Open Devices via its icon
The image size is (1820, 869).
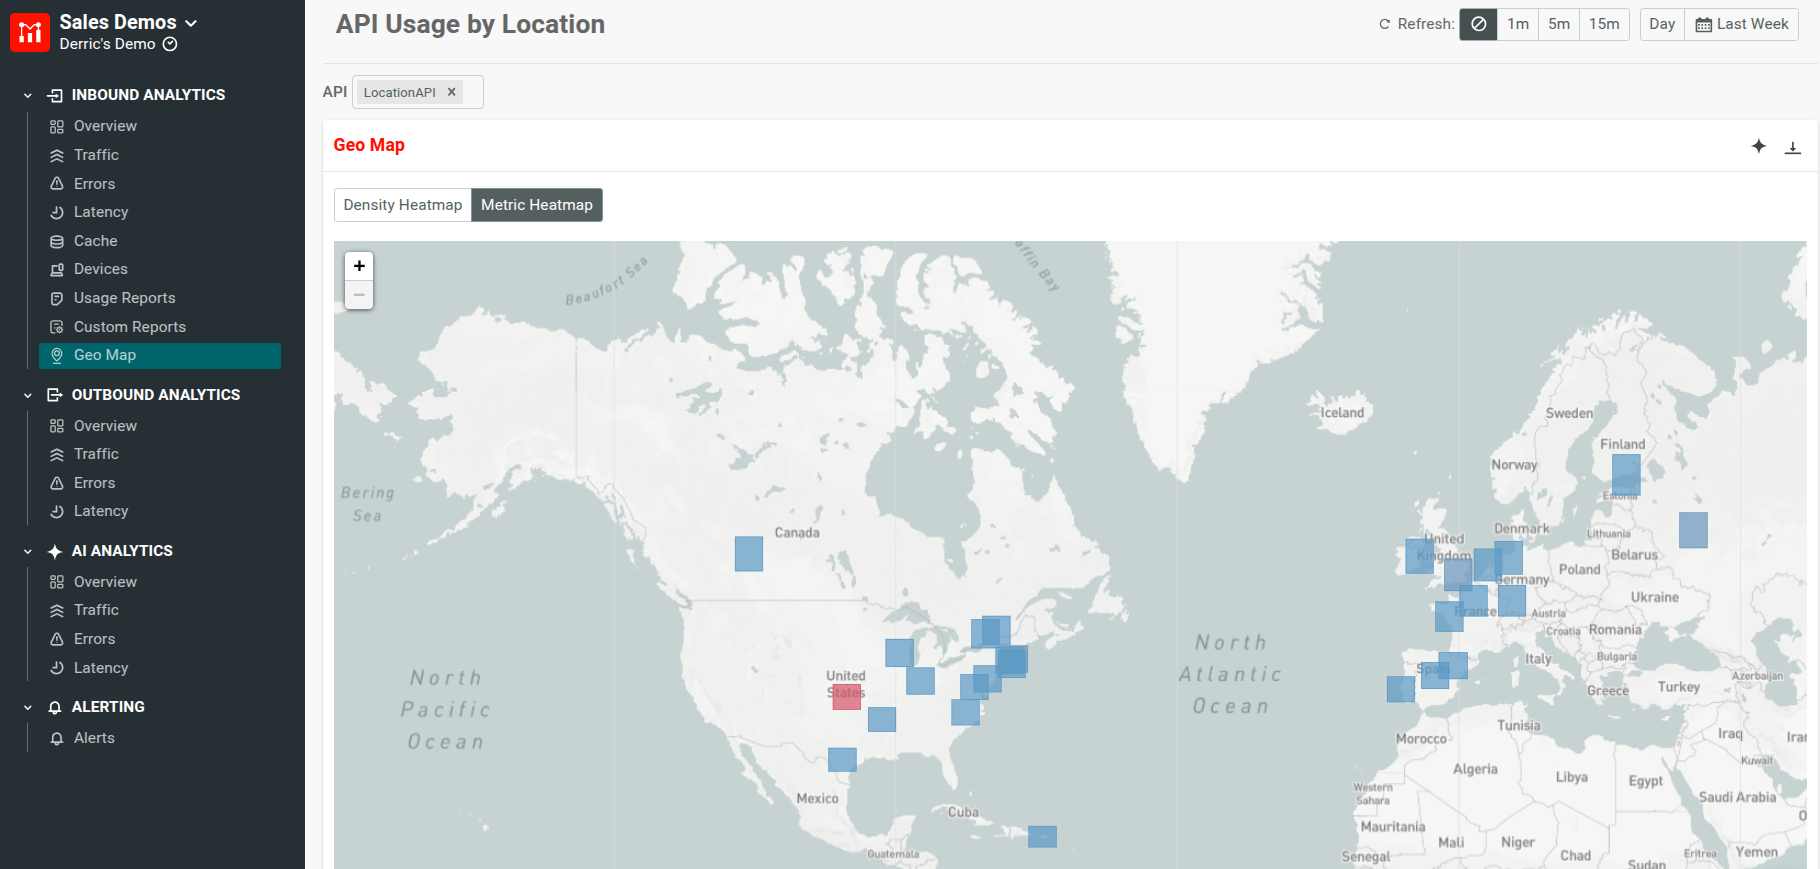[57, 270]
